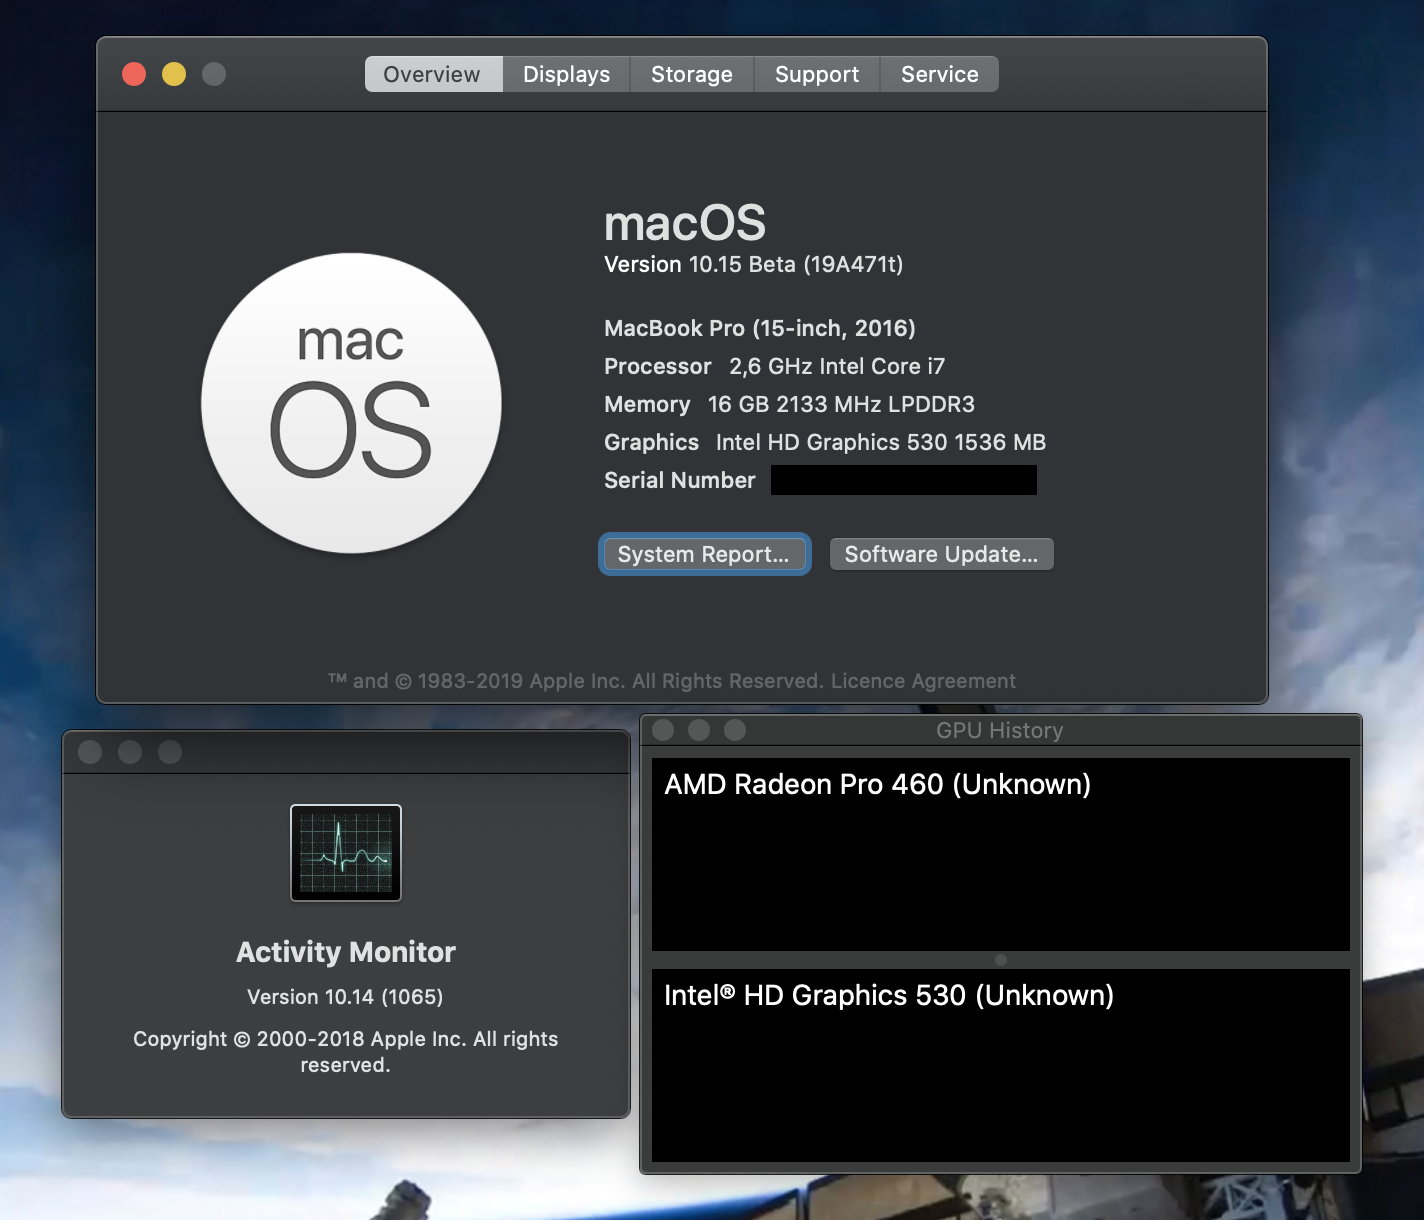Screen dimensions: 1424x1220
Task: Click the Activity Monitor app icon
Action: pyautogui.click(x=346, y=853)
